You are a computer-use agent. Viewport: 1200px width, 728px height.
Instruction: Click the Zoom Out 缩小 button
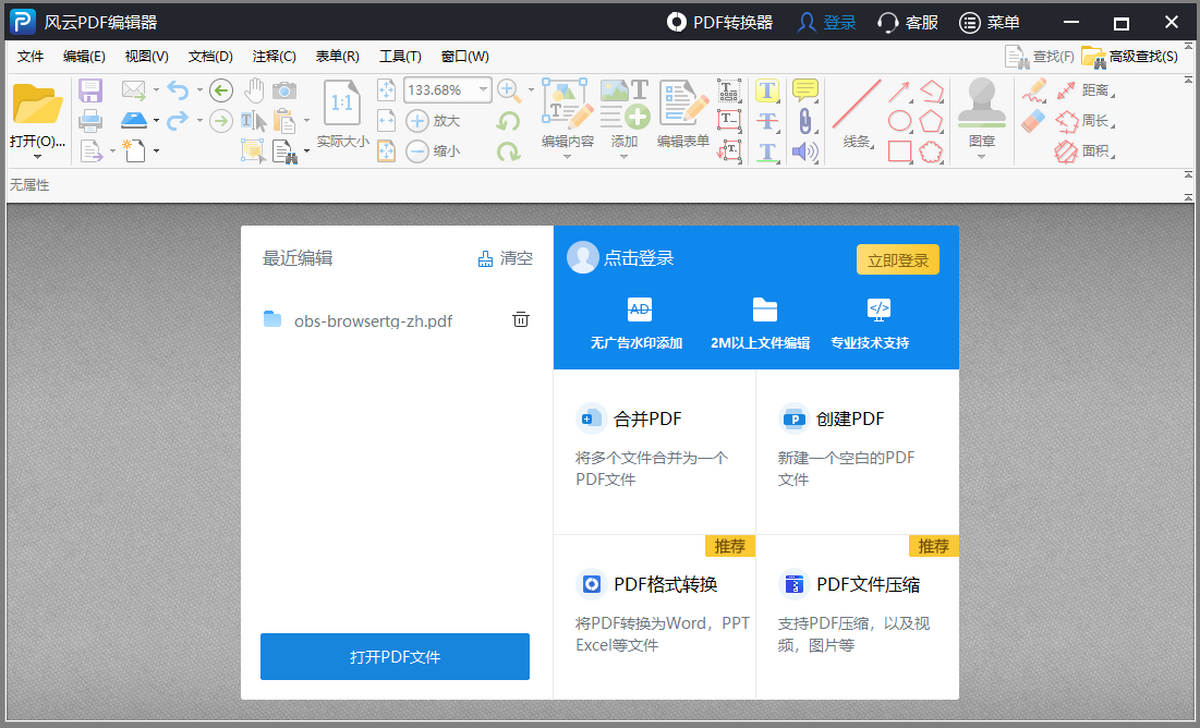(433, 151)
